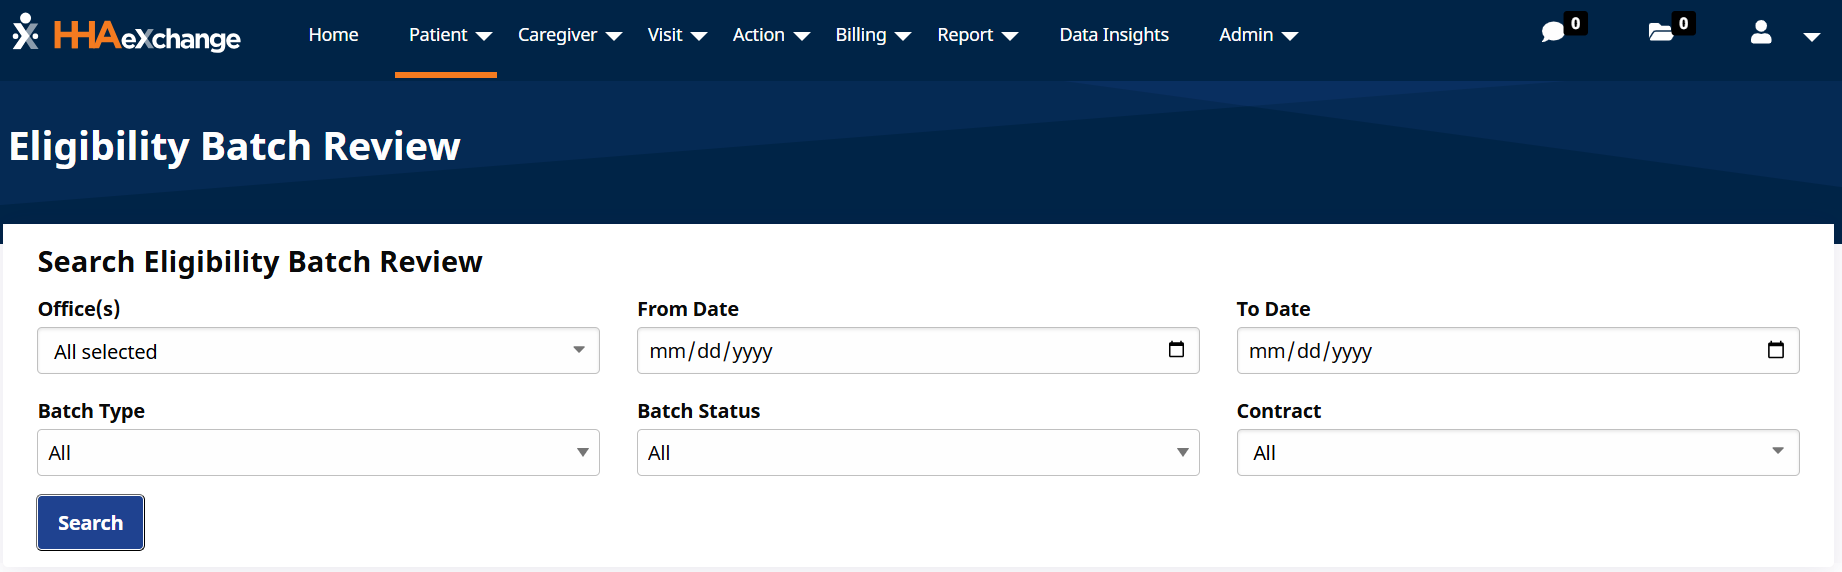
Task: Open the Batch Status dropdown
Action: [917, 453]
